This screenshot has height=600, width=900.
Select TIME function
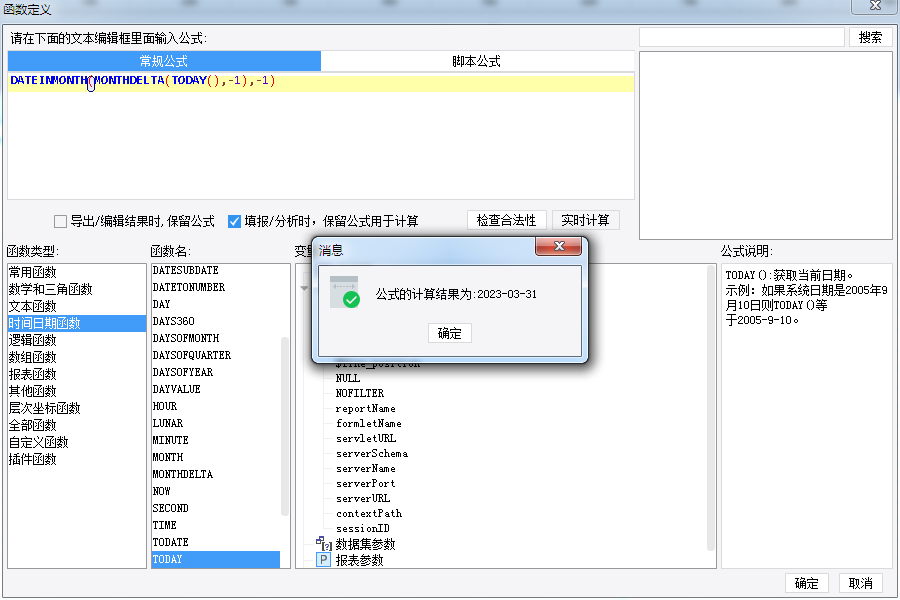coord(216,525)
